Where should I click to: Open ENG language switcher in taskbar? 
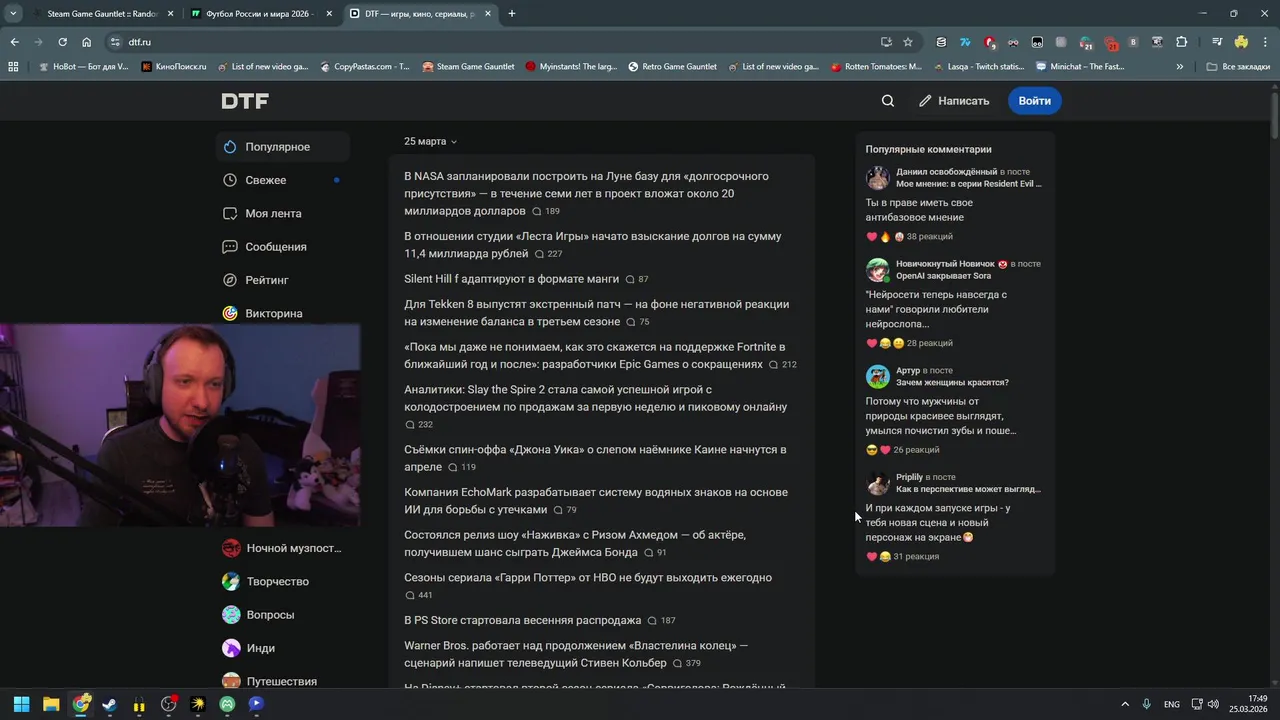click(1172, 704)
